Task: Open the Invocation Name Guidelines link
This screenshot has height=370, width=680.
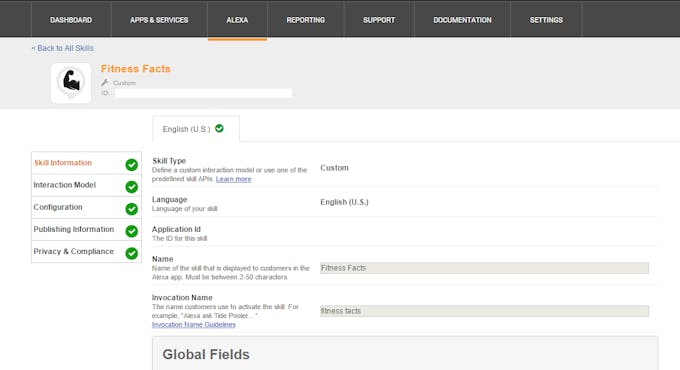Action: click(194, 324)
